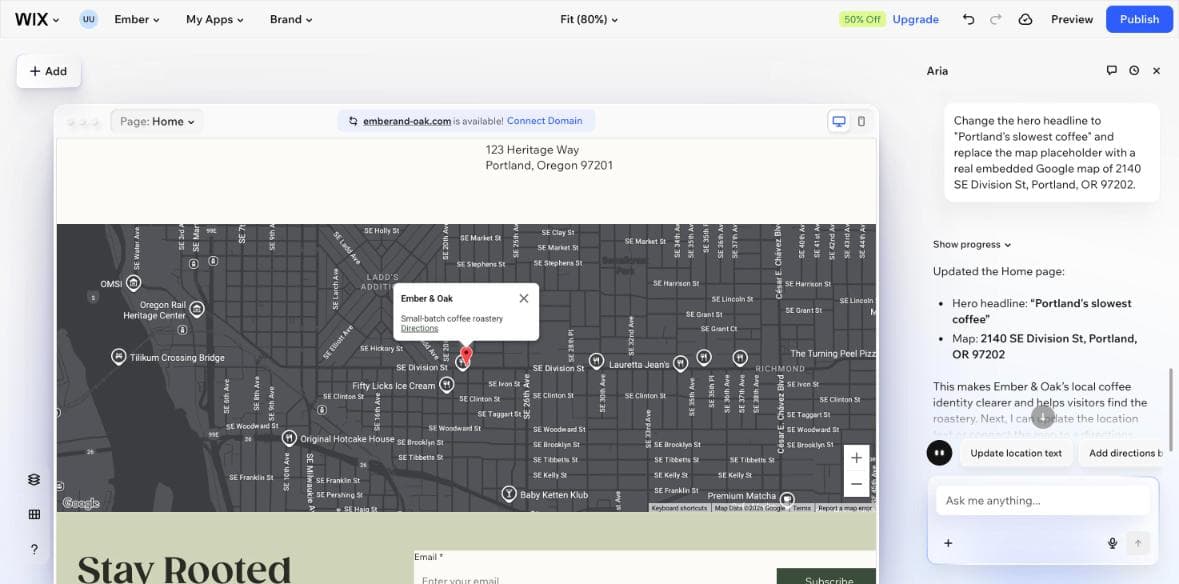Select Baby Ketten Klub marker

point(510,494)
